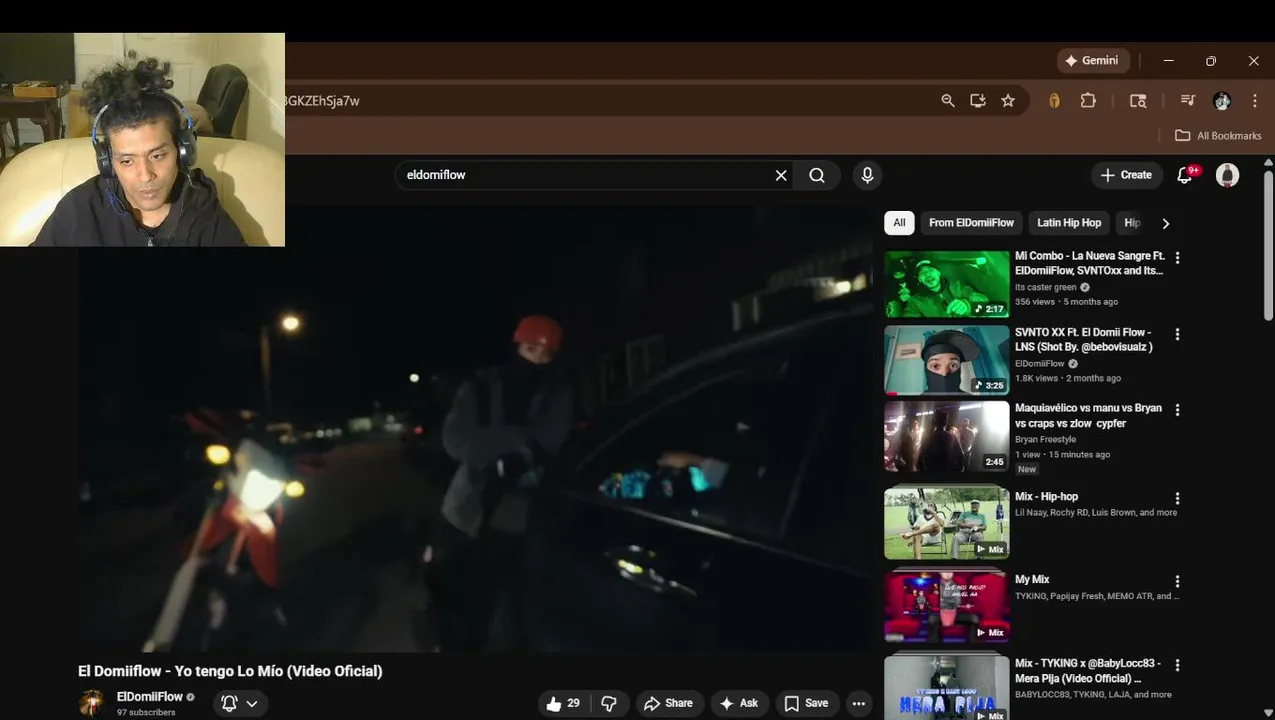Open options menu for Mix - Hip-hop
The image size is (1275, 720).
click(x=1177, y=498)
